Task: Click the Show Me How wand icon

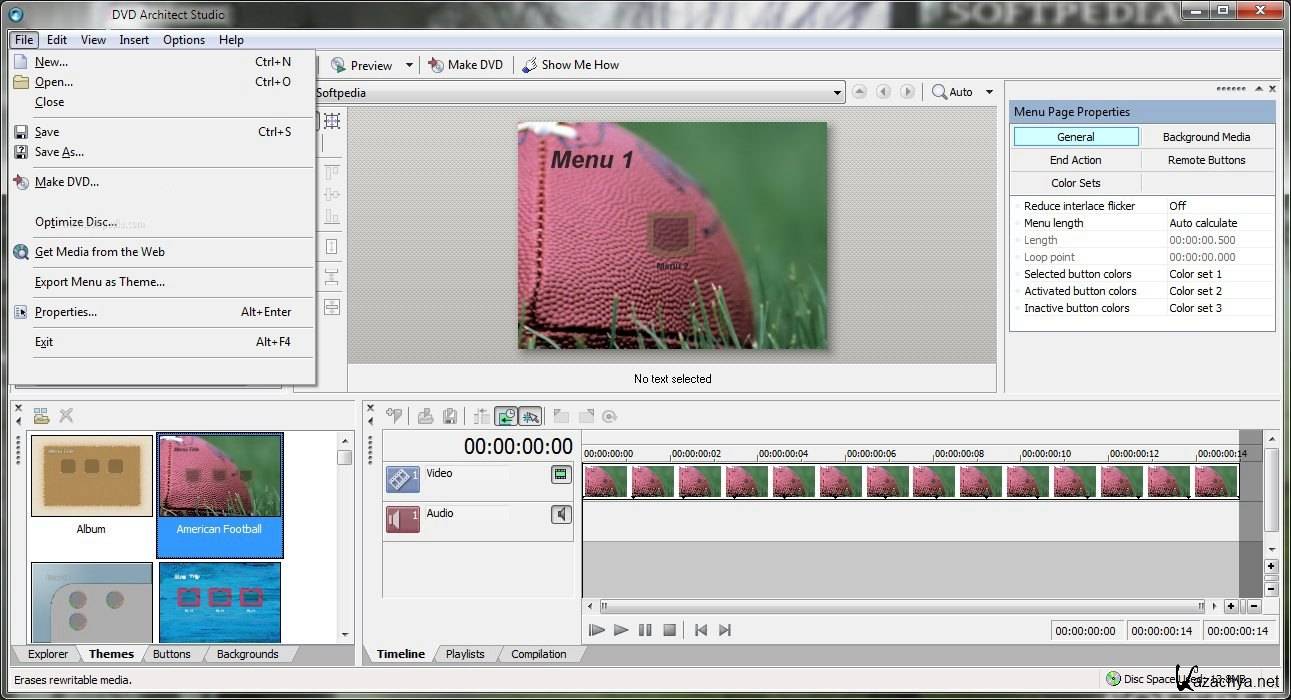Action: click(530, 65)
